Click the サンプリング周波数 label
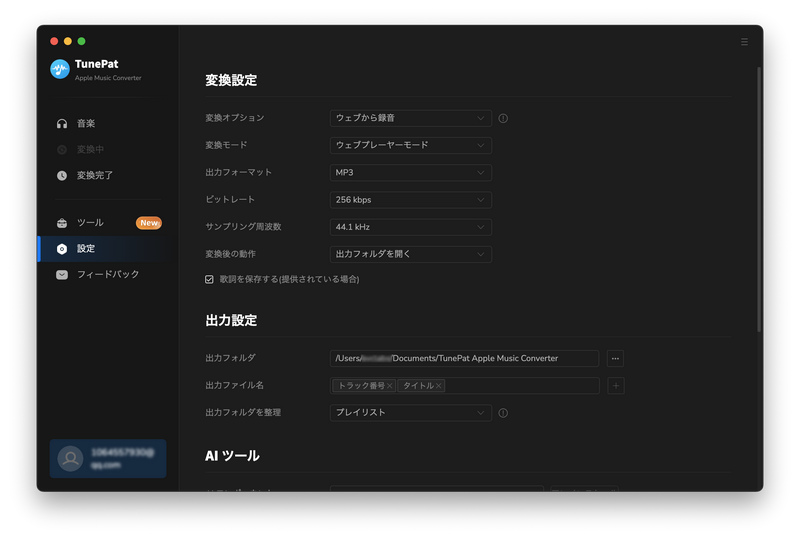 [x=243, y=227]
